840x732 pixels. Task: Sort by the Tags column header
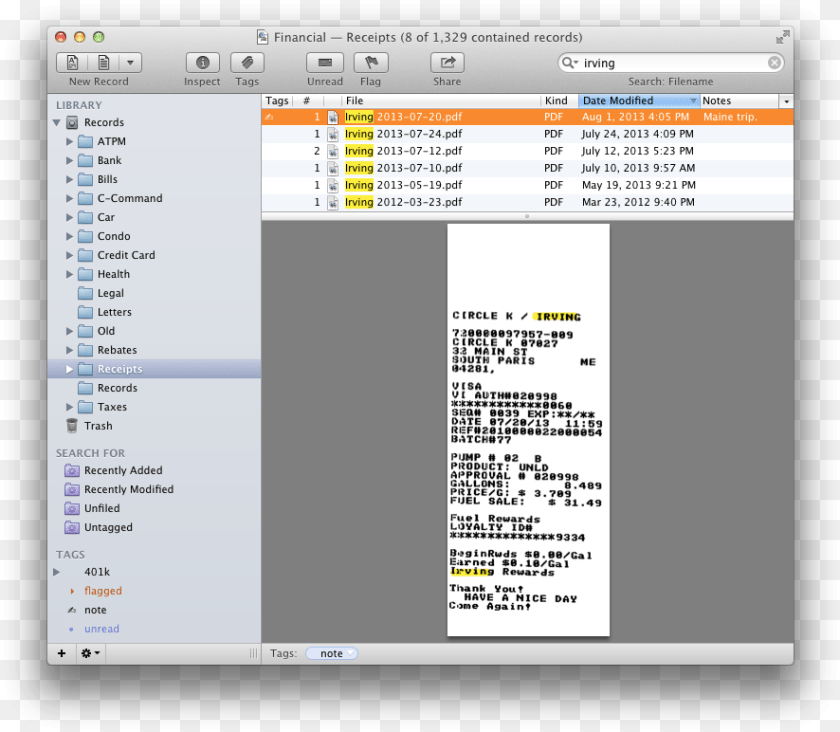(276, 101)
